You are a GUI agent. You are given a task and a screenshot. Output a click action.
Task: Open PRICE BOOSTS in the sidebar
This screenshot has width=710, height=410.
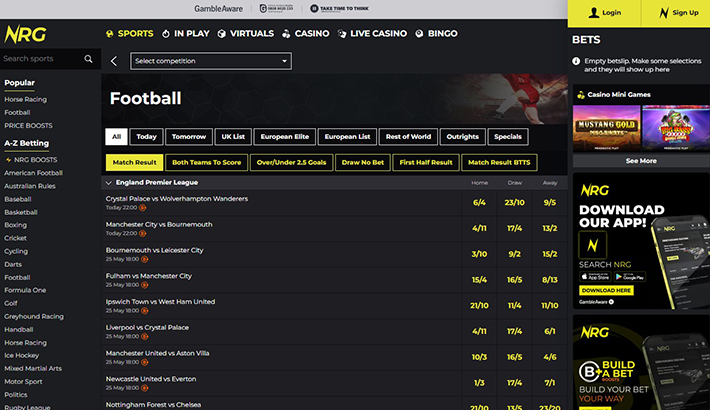[28, 125]
